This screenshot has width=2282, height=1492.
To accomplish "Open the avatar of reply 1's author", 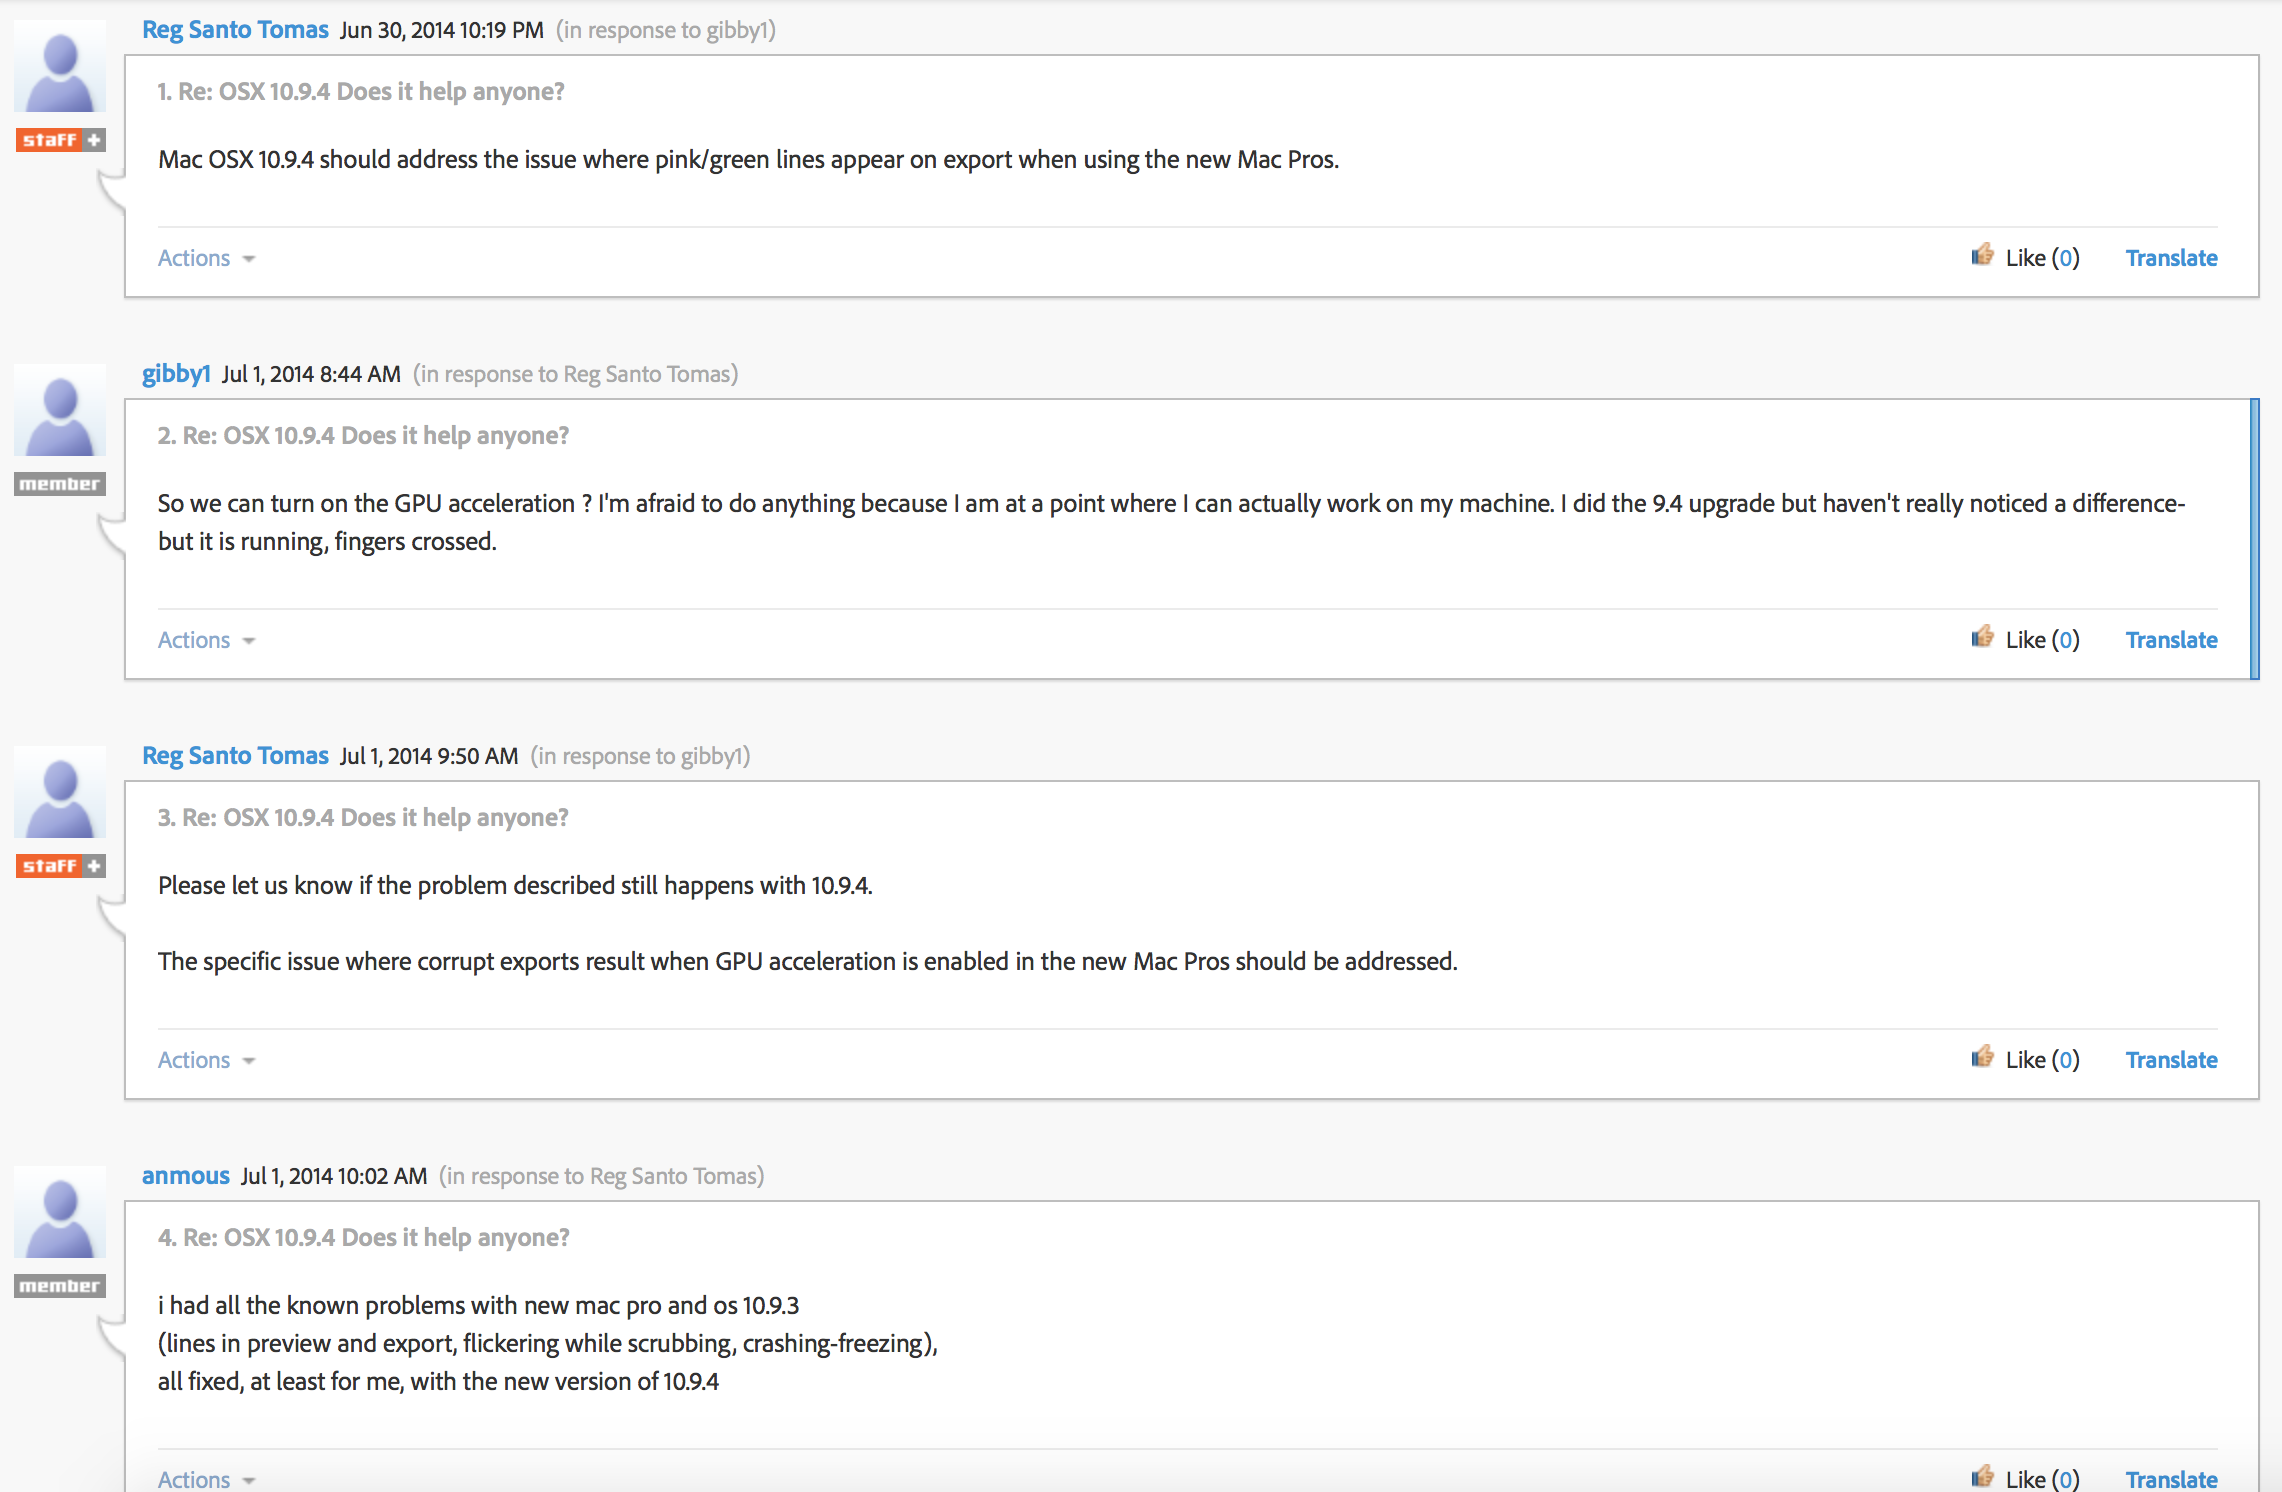I will click(x=60, y=67).
